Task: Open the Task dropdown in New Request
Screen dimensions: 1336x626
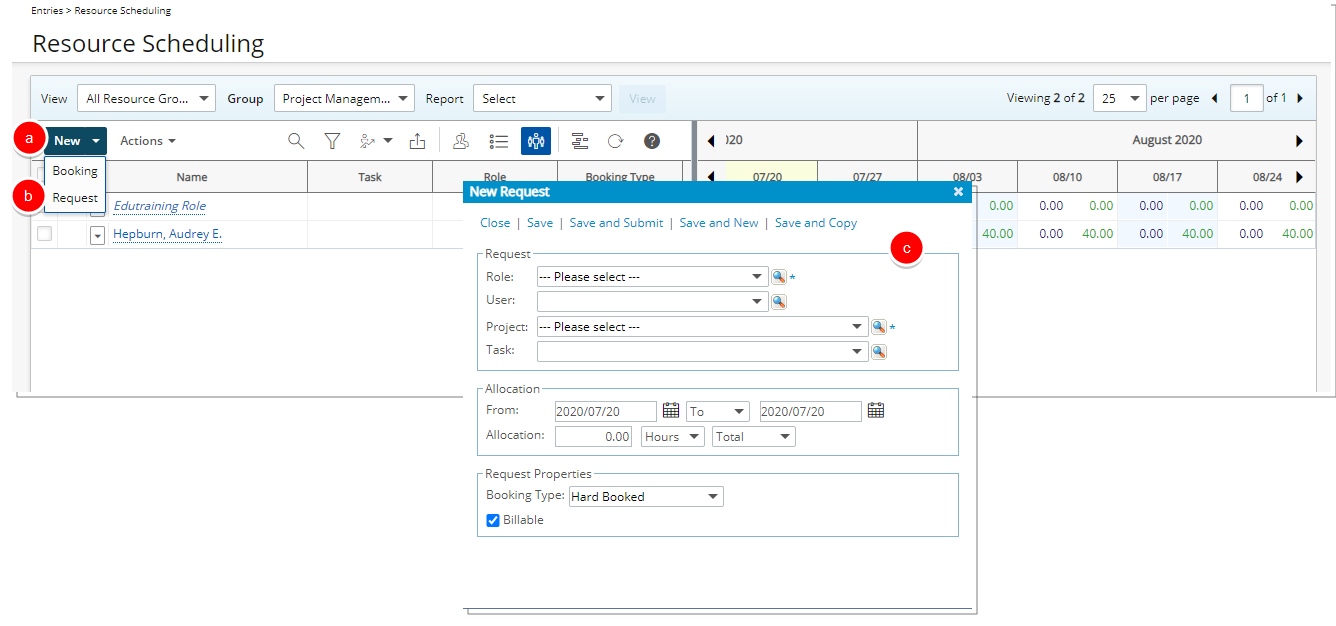Action: [x=702, y=351]
